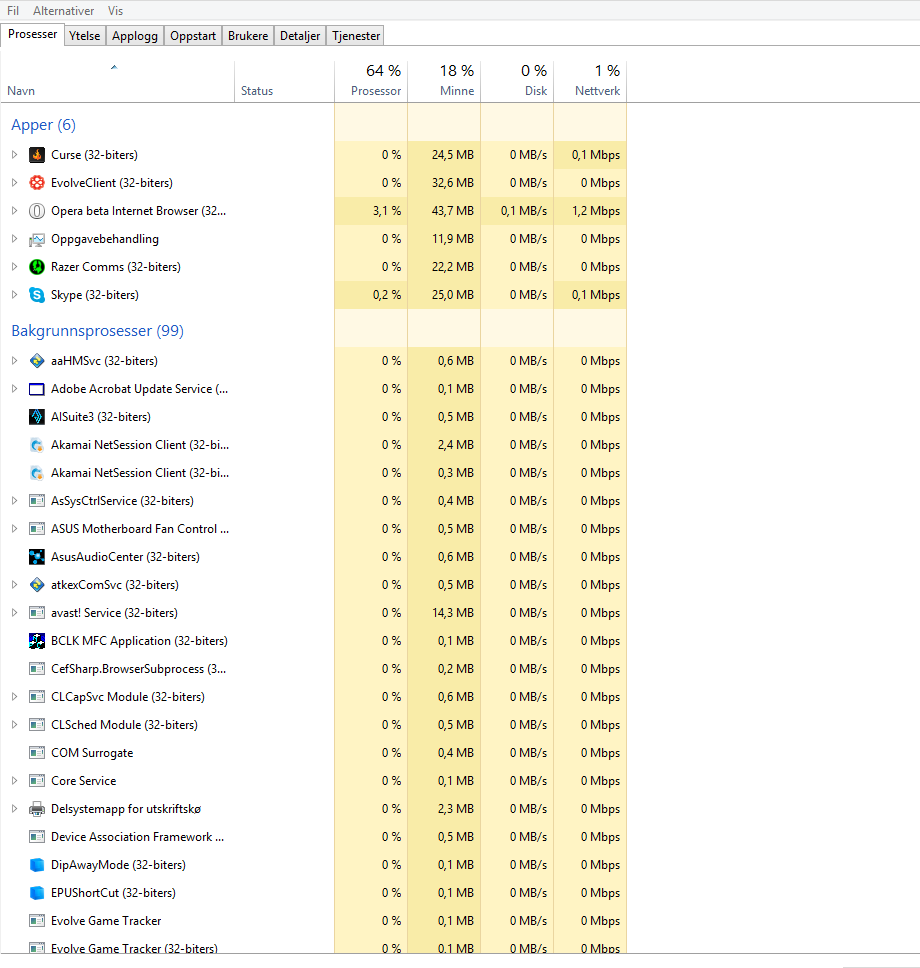Viewport: 920px width, 968px height.
Task: Click the 43,7 MB memory value for Opera
Action: tap(453, 211)
